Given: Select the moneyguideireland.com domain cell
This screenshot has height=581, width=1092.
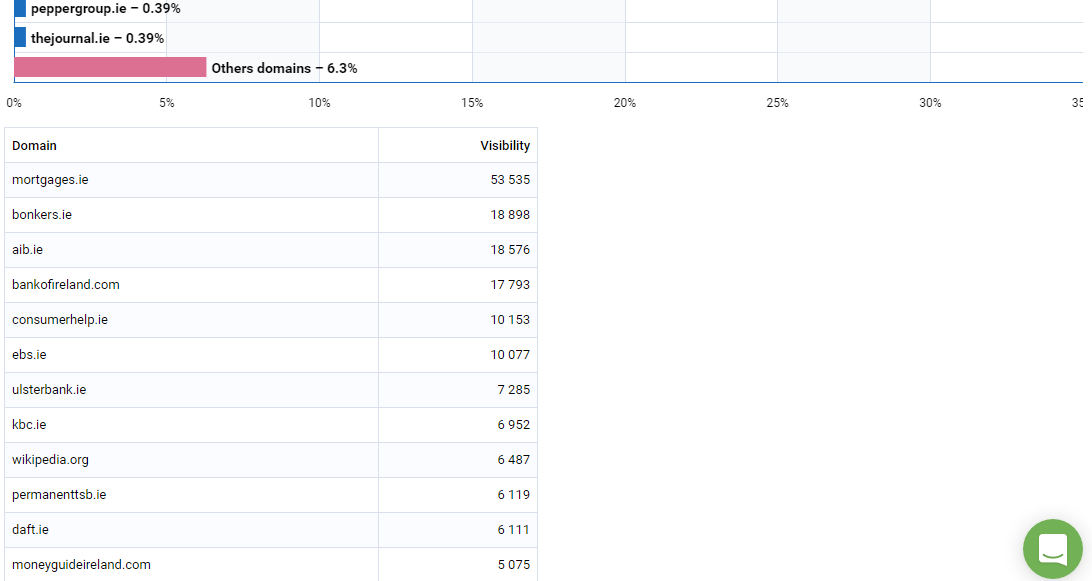Looking at the screenshot, I should point(192,564).
